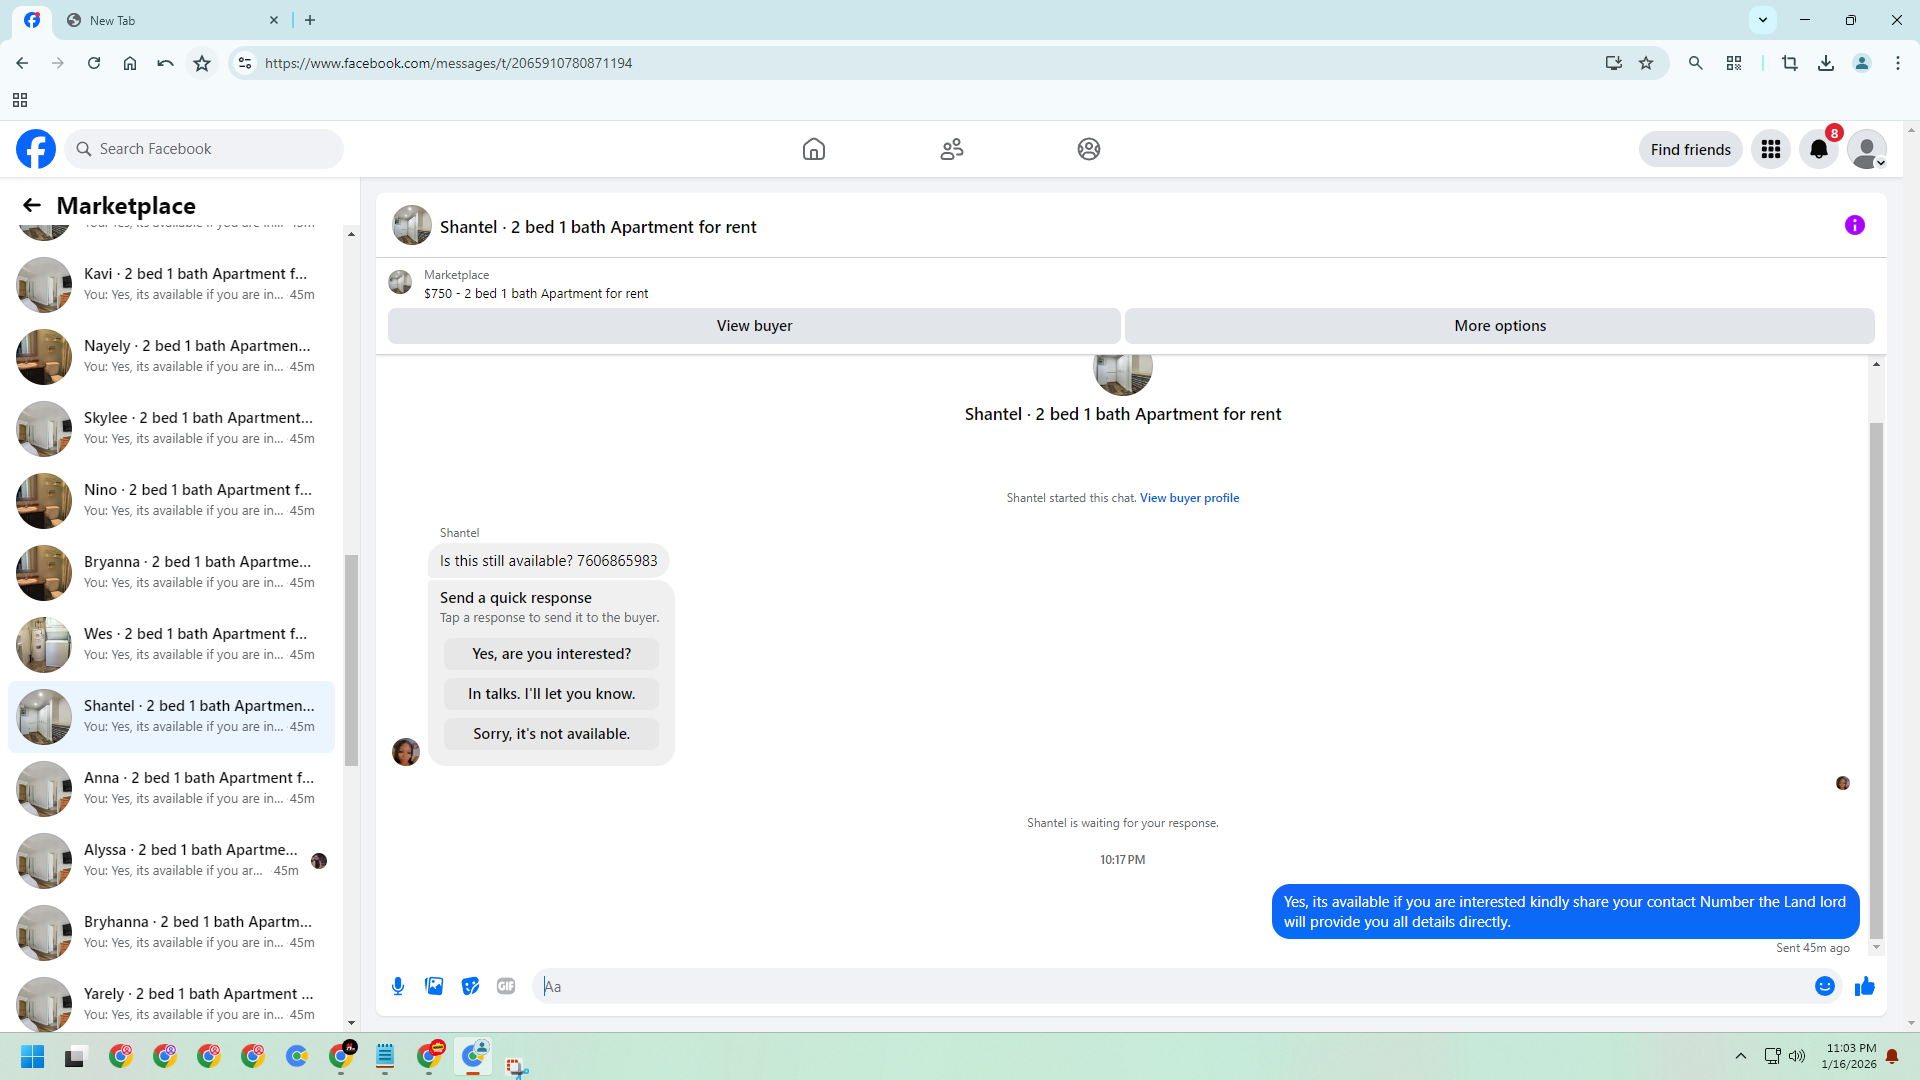The image size is (1920, 1080).
Task: Open Facebook notifications bell
Action: (x=1819, y=149)
